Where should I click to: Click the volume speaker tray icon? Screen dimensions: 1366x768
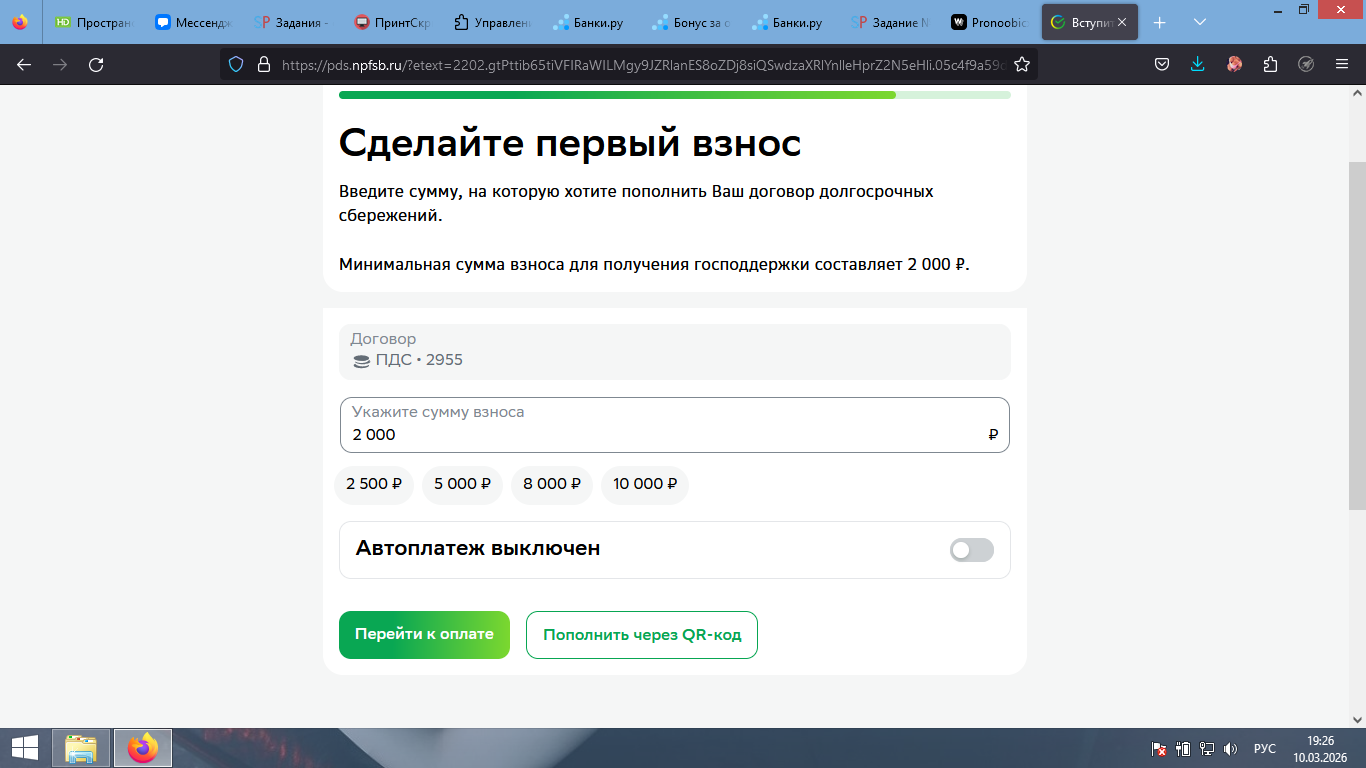(1230, 748)
